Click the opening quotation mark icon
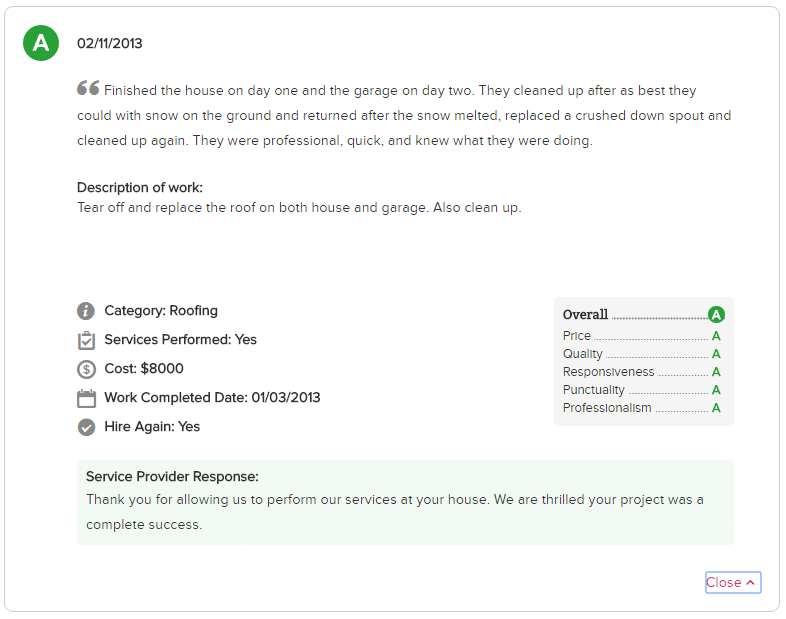786x619 pixels. (x=88, y=88)
